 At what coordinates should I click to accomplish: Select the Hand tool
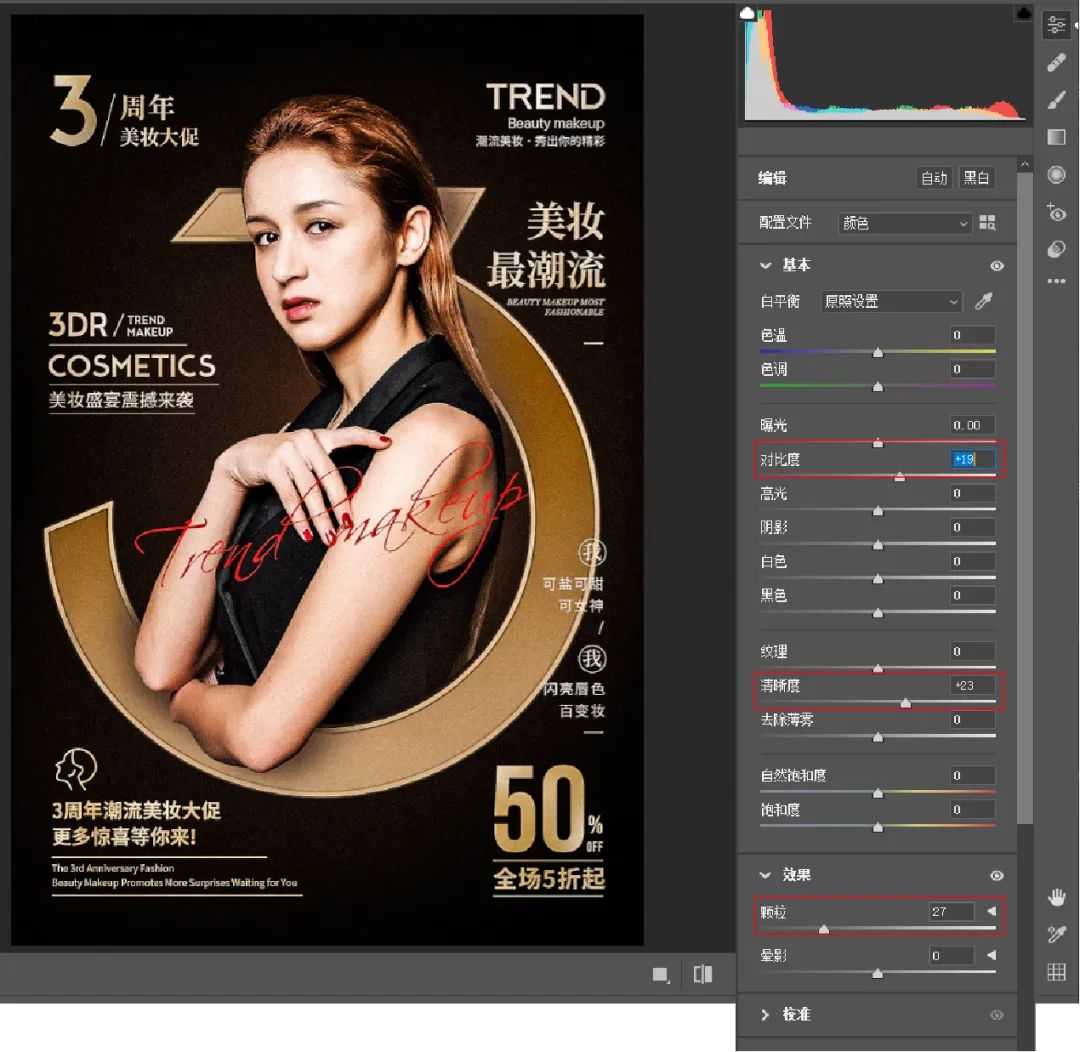pyautogui.click(x=1056, y=897)
